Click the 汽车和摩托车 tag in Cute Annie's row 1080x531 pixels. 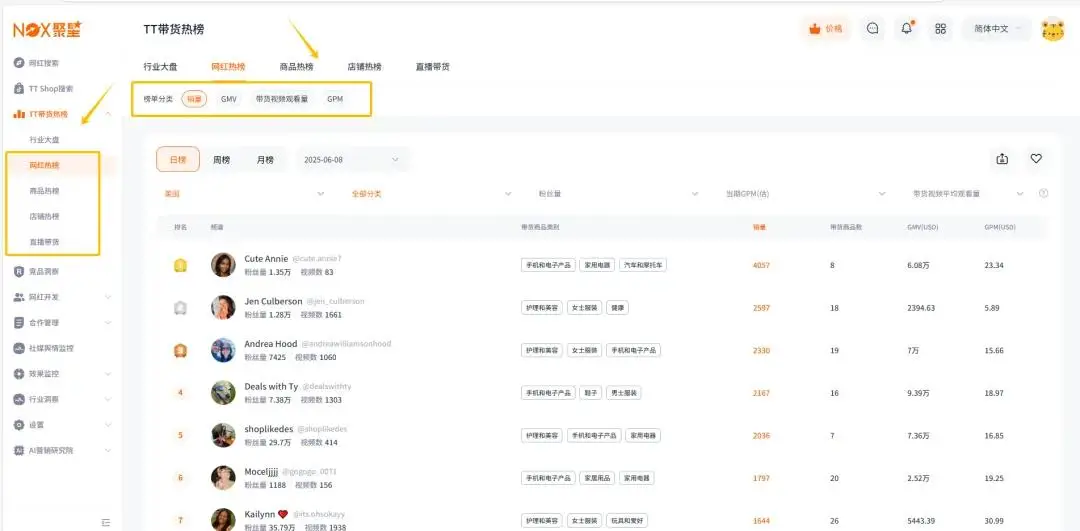[x=643, y=265]
